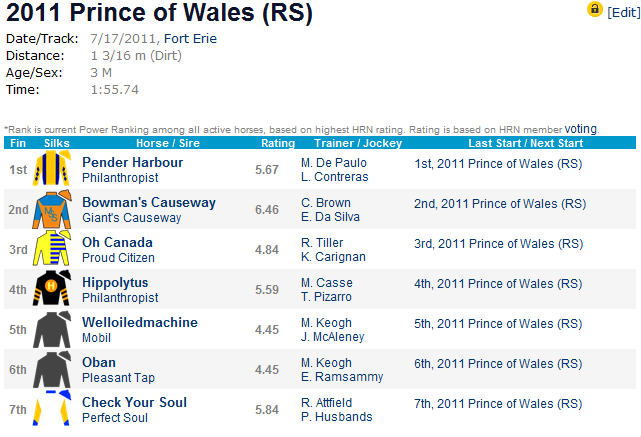
Task: Click the race time 1:55.74
Action: click(114, 90)
